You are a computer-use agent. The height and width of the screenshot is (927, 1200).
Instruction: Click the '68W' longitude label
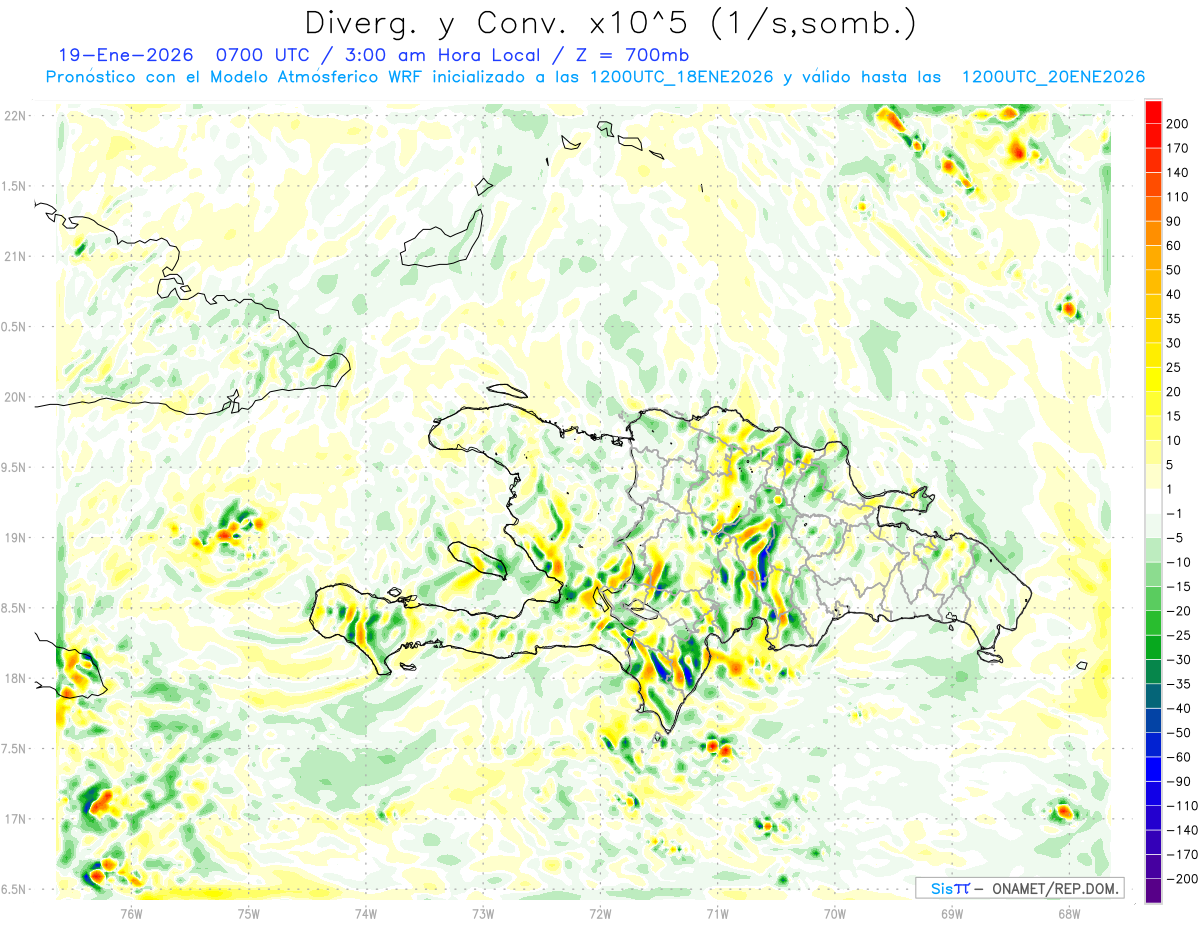[x=1068, y=913]
